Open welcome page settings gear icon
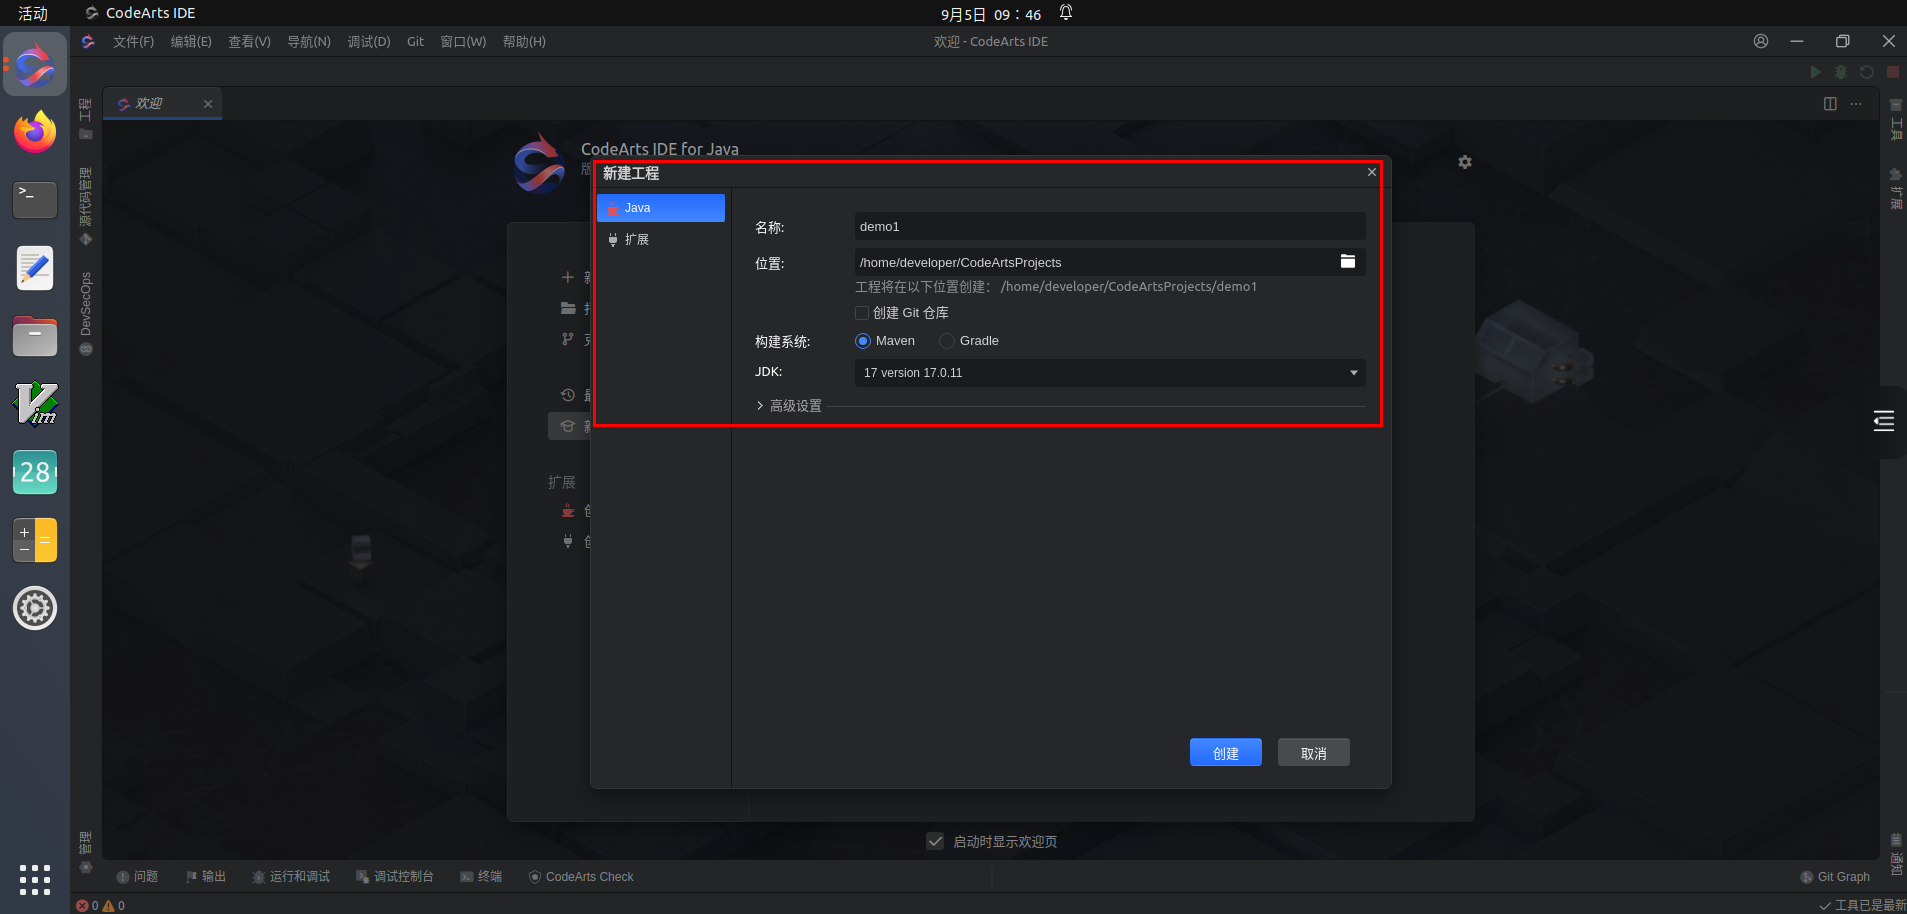This screenshot has width=1907, height=914. click(x=1465, y=162)
